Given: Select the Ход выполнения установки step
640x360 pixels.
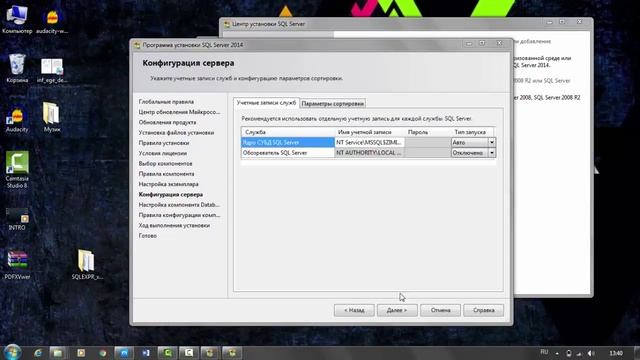Looking at the screenshot, I should [174, 225].
